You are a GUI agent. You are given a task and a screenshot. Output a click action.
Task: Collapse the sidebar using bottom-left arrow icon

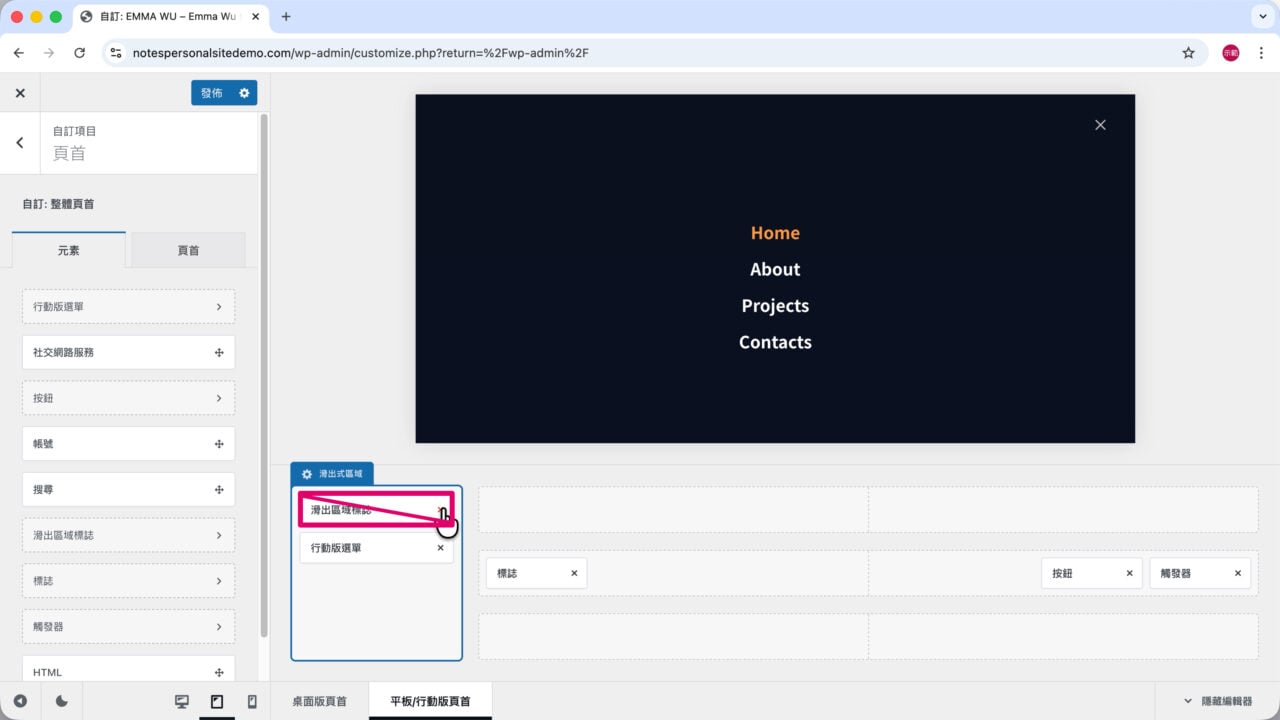pos(20,702)
